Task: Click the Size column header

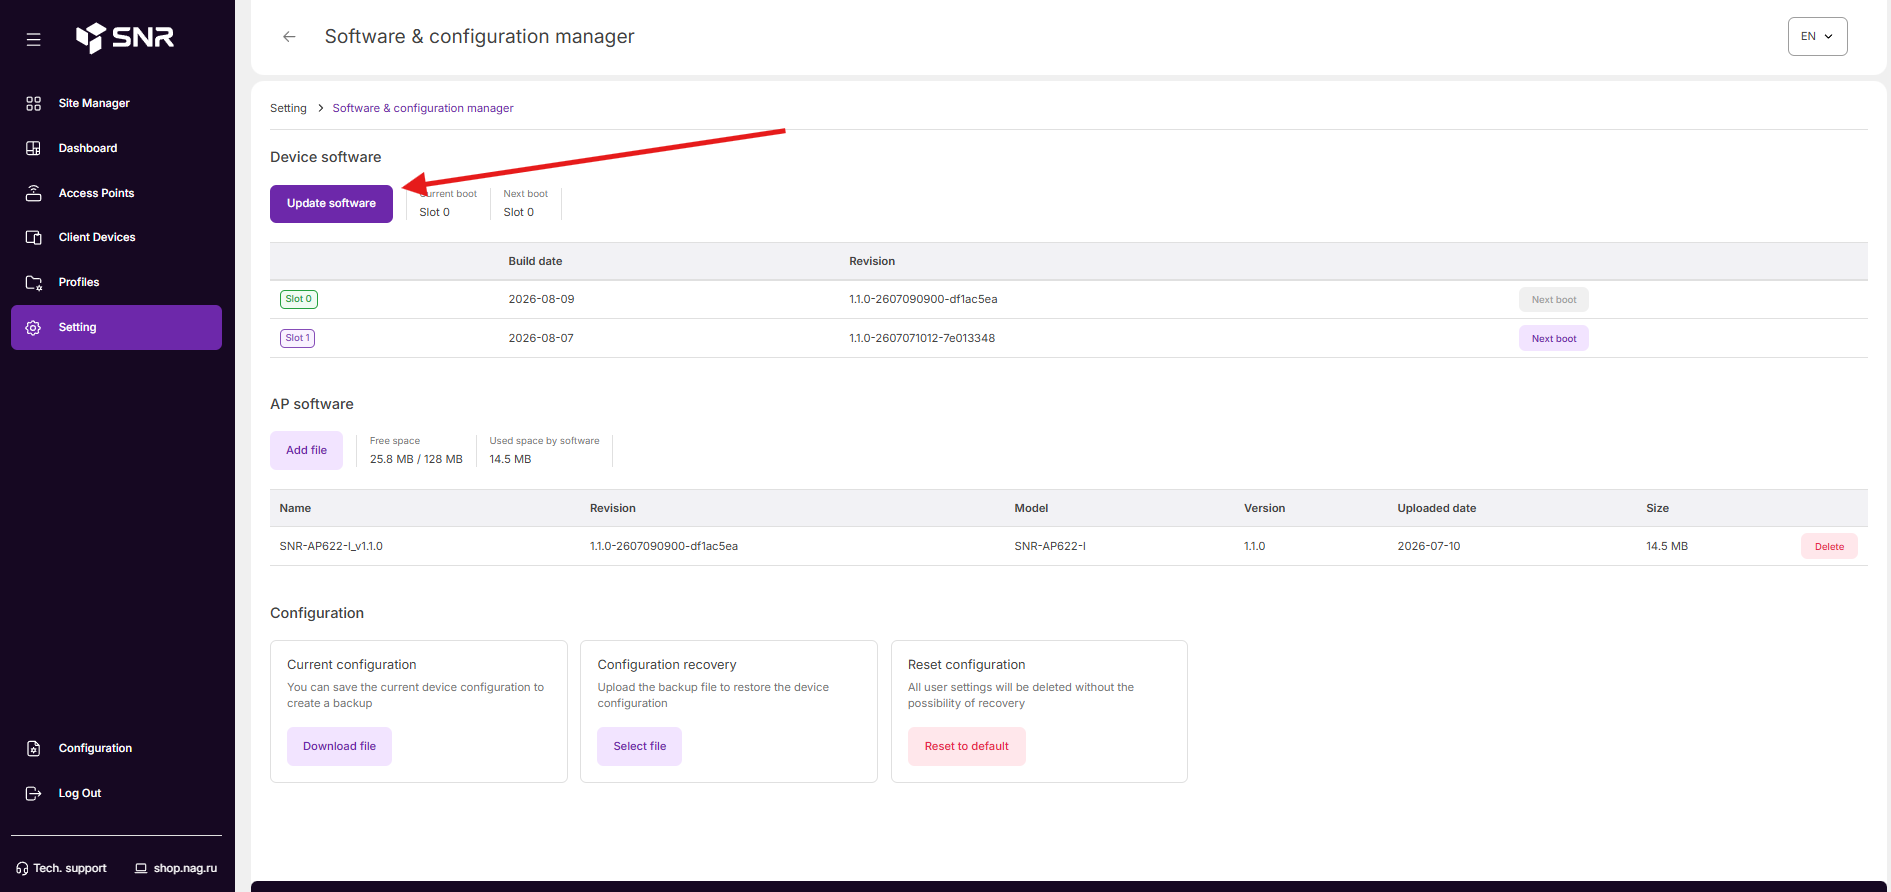Action: [1657, 508]
